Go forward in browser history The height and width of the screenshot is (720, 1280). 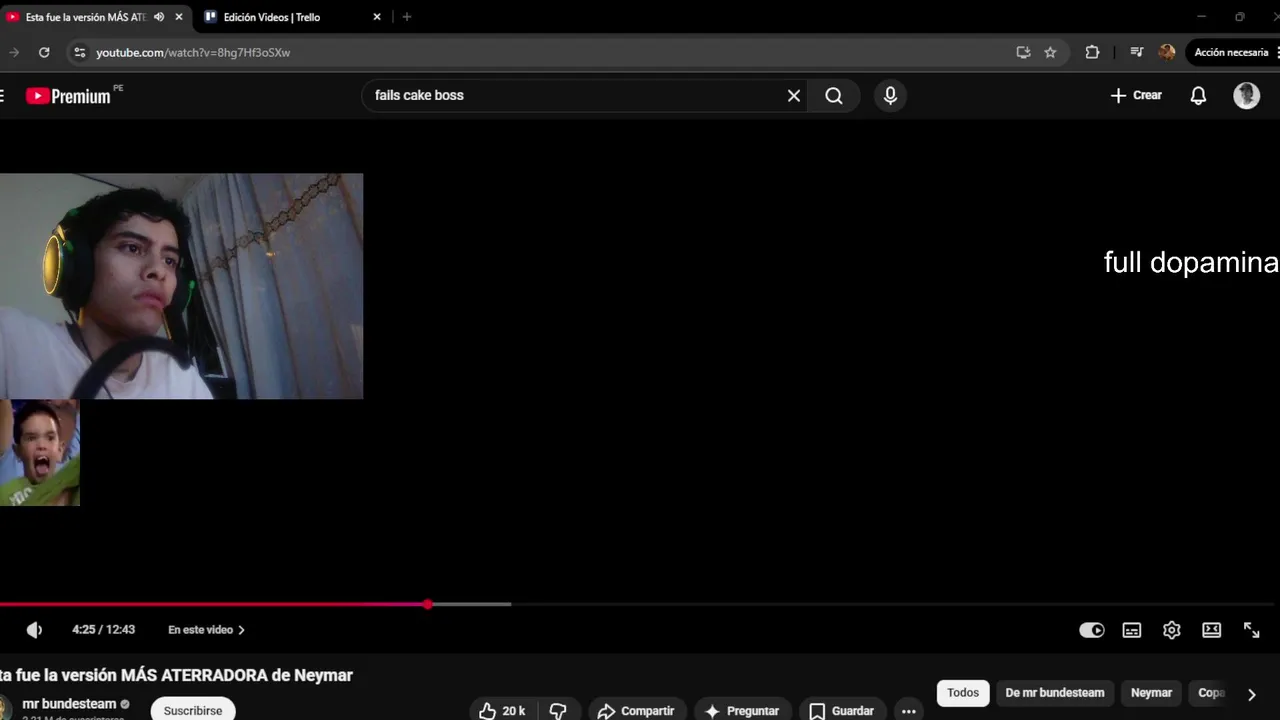[x=14, y=52]
